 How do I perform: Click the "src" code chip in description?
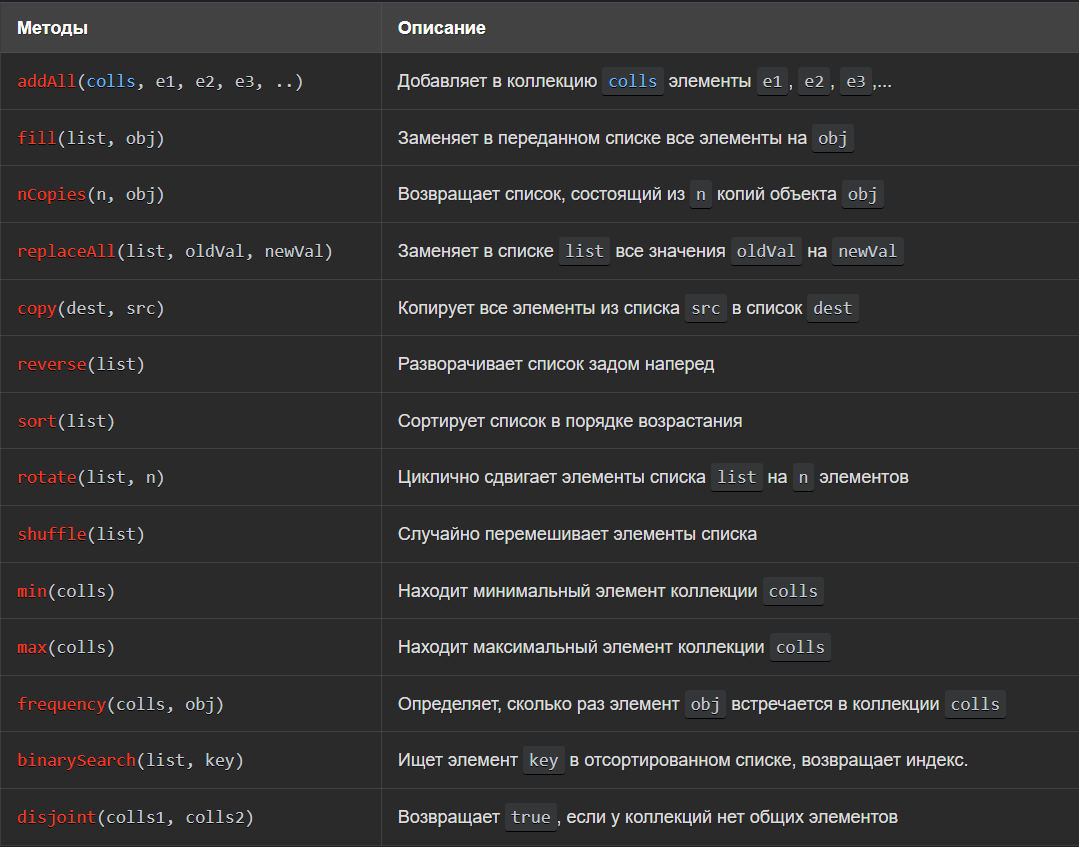coord(706,308)
